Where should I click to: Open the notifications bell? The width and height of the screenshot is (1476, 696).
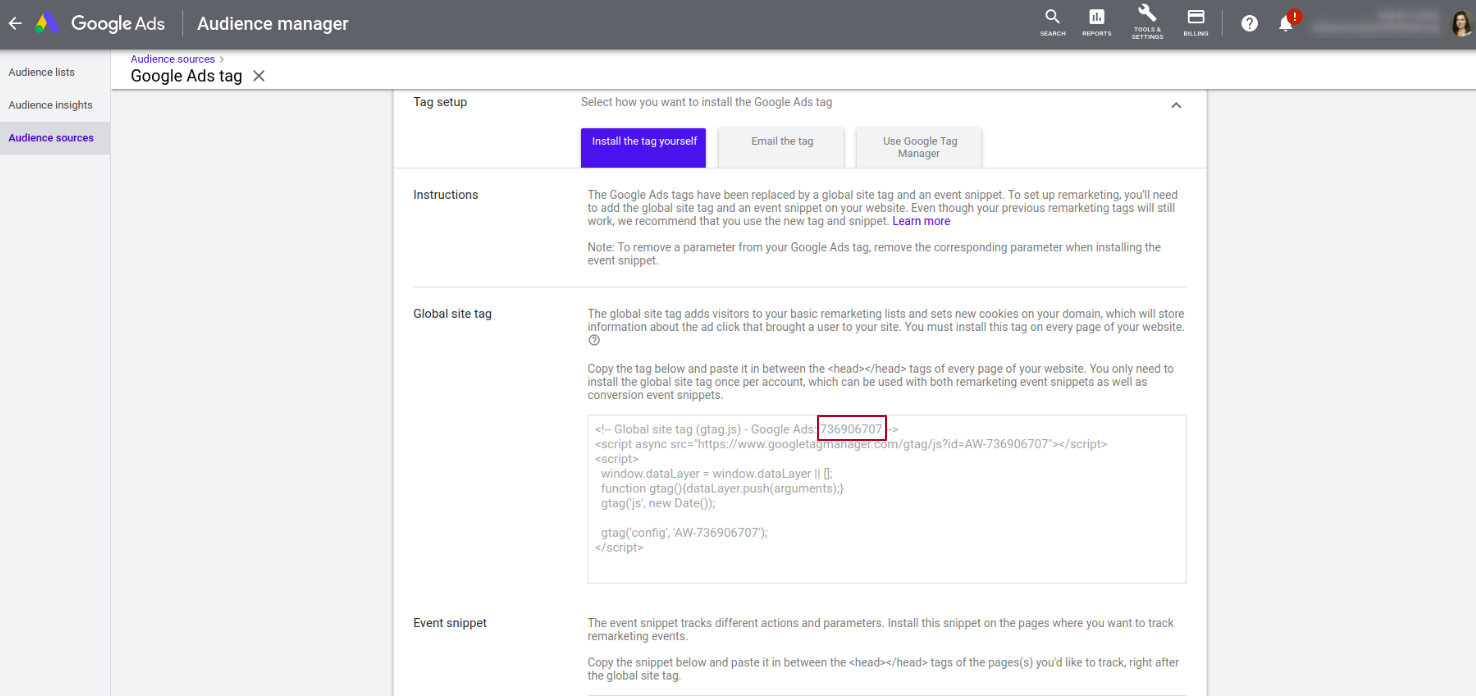point(1286,23)
